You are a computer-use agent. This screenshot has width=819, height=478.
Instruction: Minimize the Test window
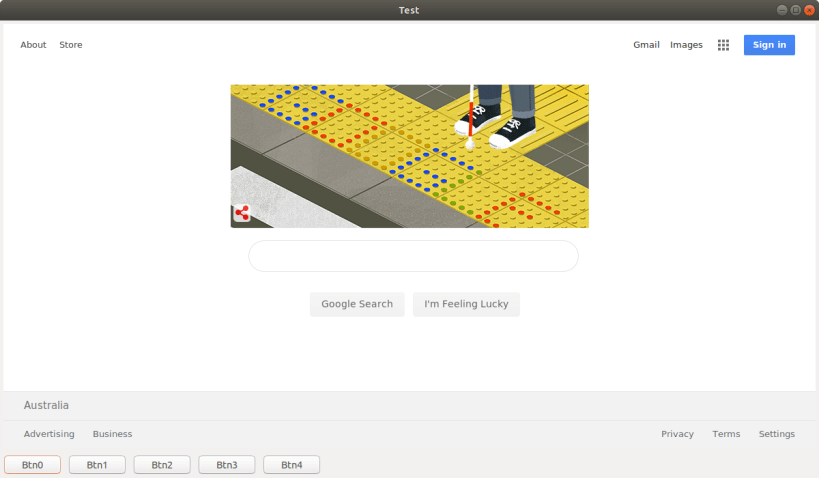[x=782, y=10]
